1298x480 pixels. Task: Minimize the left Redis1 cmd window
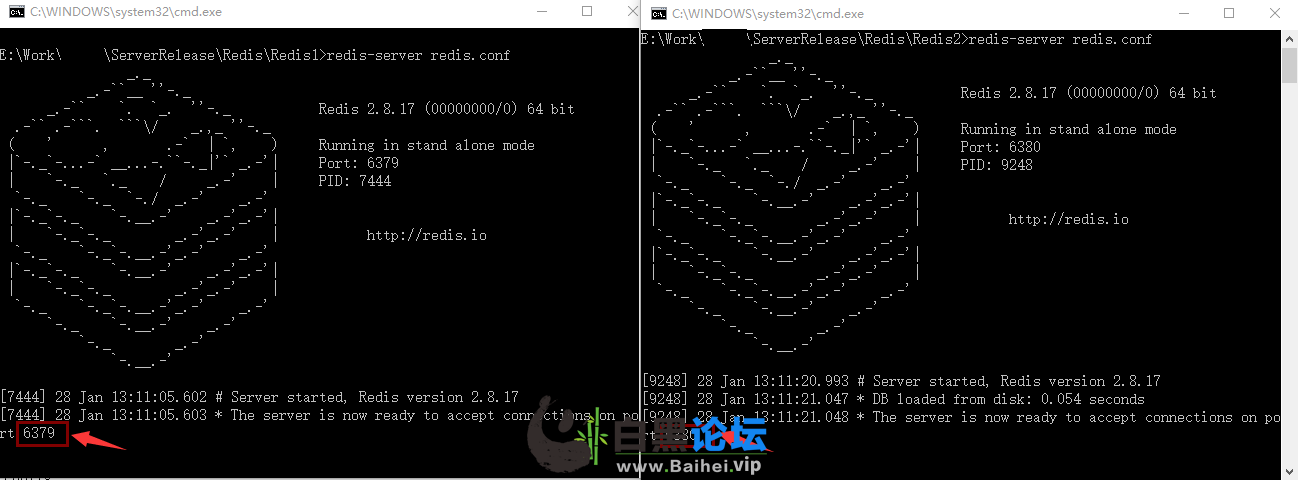click(x=541, y=12)
